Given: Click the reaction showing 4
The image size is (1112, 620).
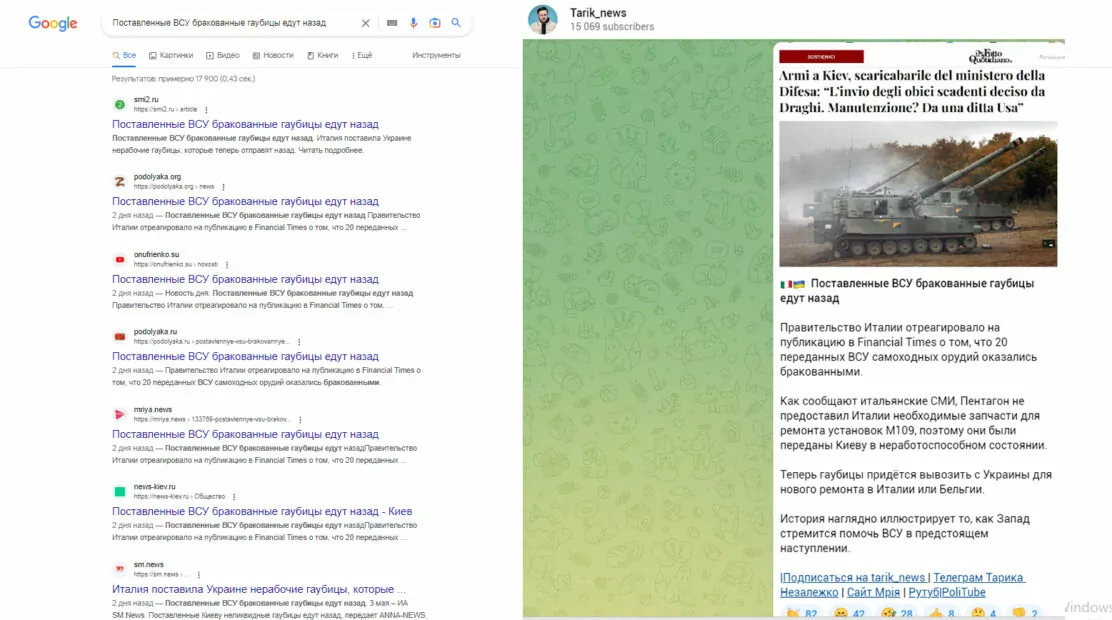Looking at the screenshot, I should point(984,614).
